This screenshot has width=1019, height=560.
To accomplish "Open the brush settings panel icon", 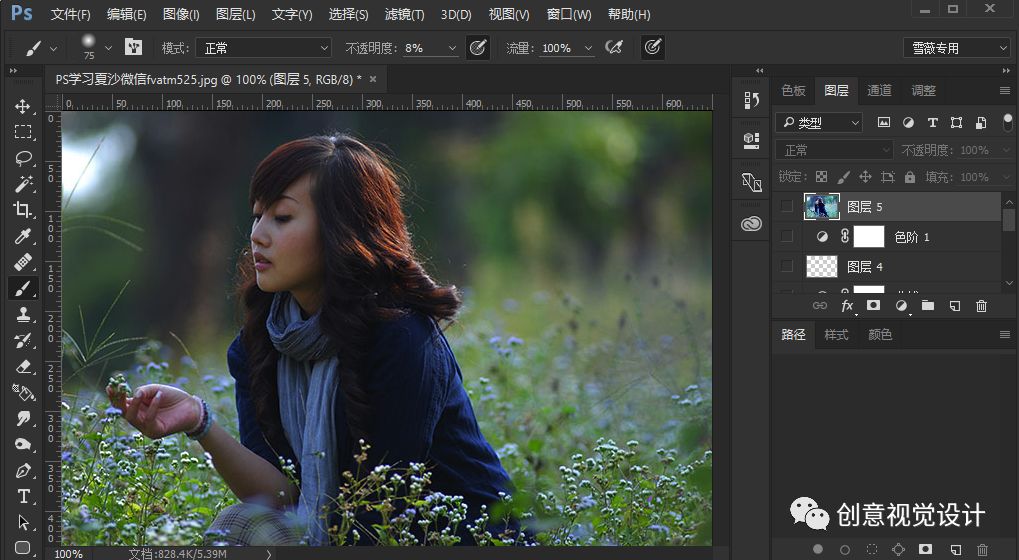I will point(133,47).
